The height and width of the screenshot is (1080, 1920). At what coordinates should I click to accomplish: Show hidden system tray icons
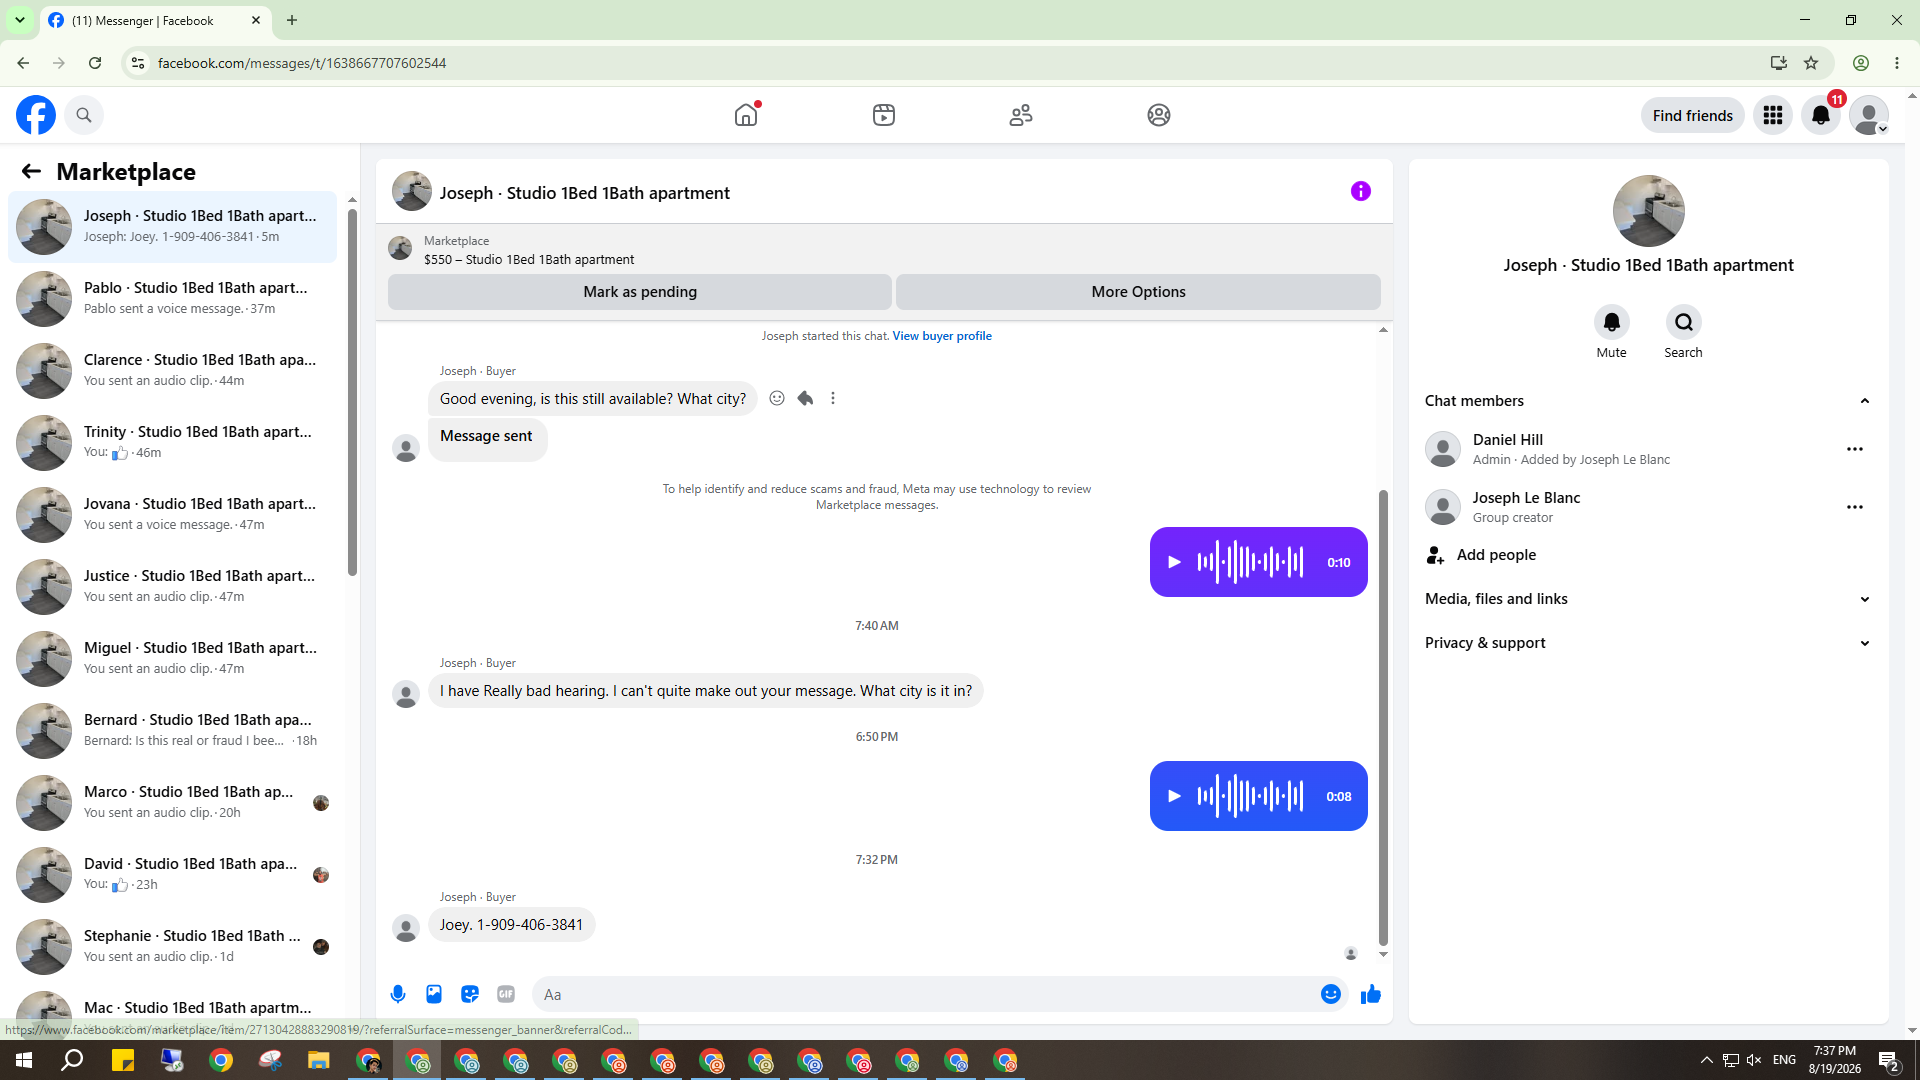(x=1707, y=1060)
